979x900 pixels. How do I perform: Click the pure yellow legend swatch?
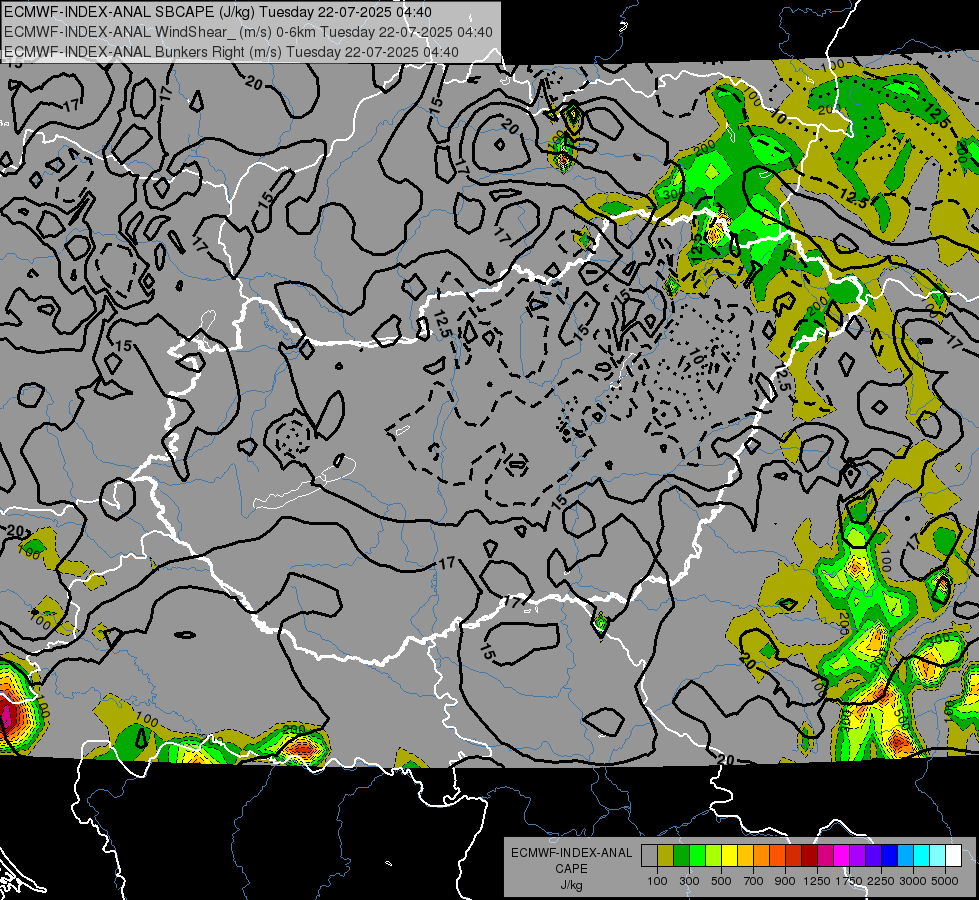coord(729,855)
